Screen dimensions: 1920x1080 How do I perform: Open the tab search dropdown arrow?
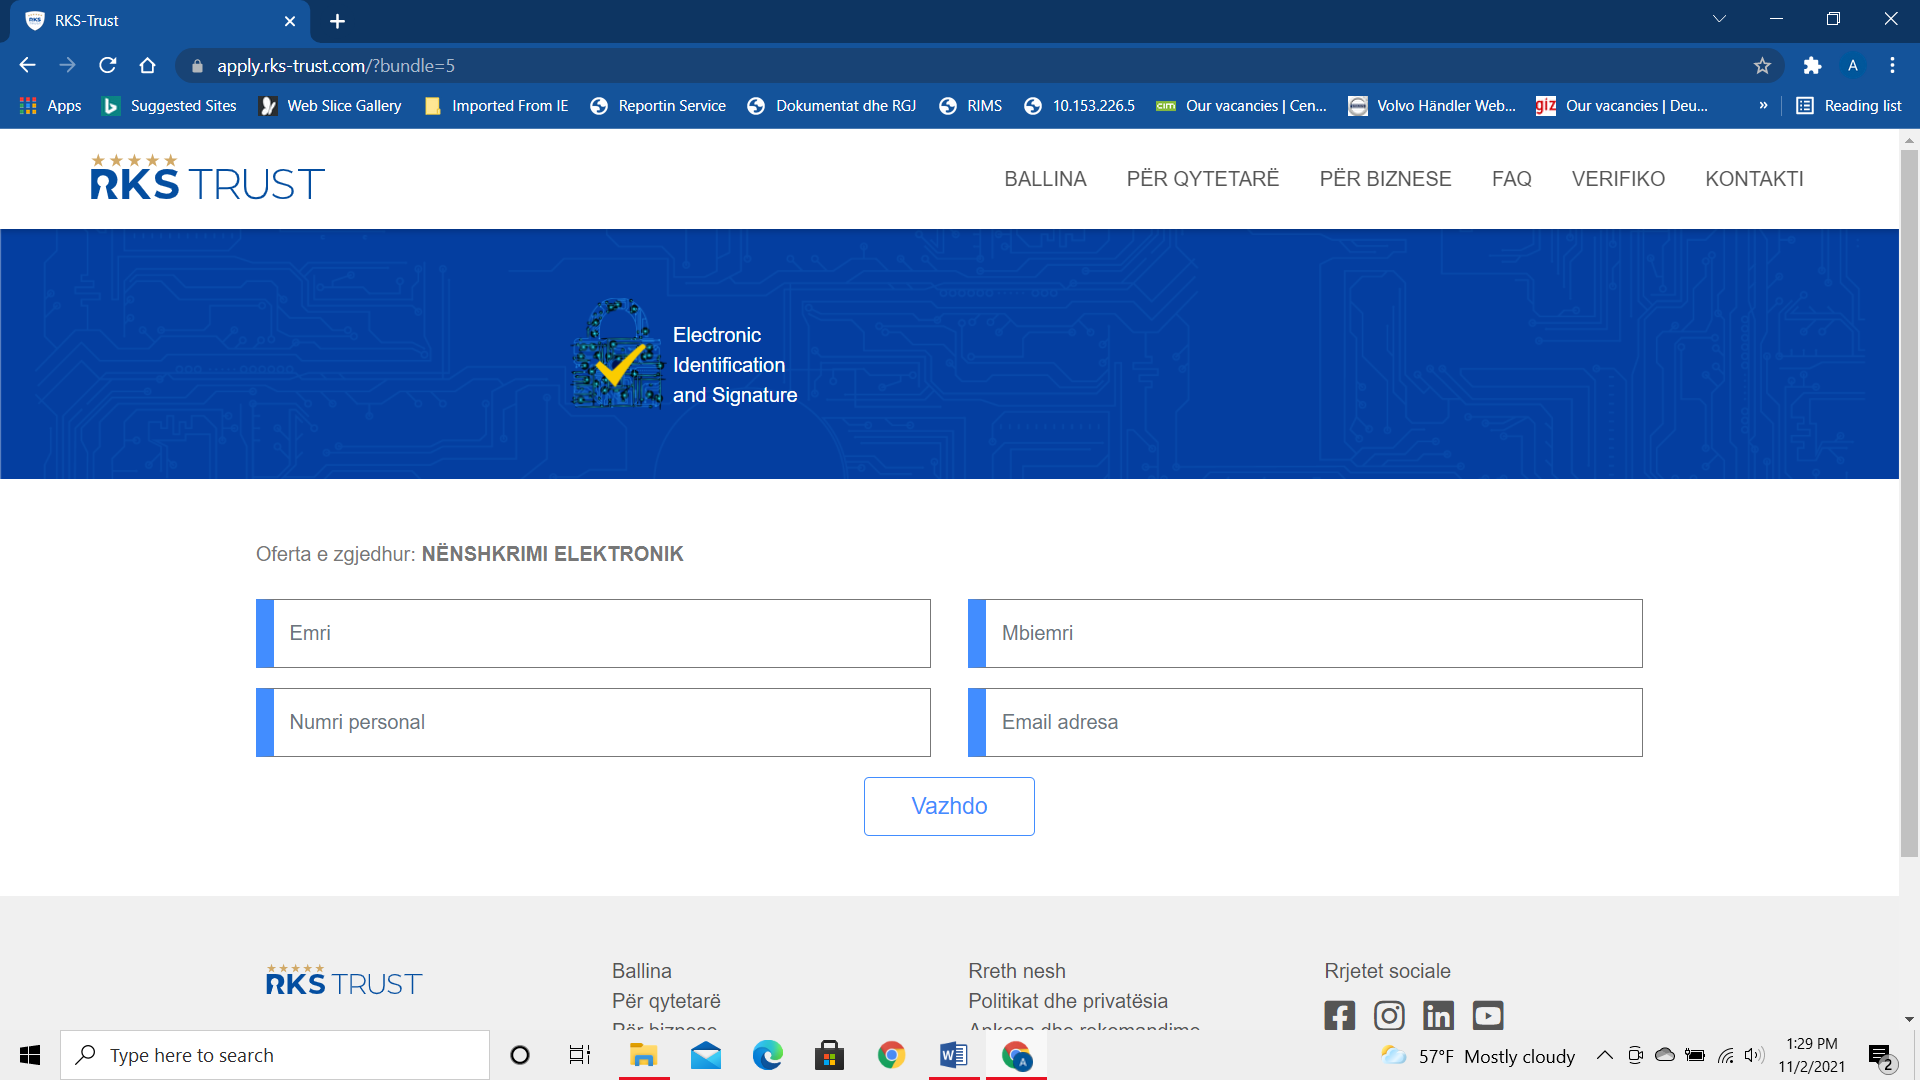click(x=1719, y=19)
